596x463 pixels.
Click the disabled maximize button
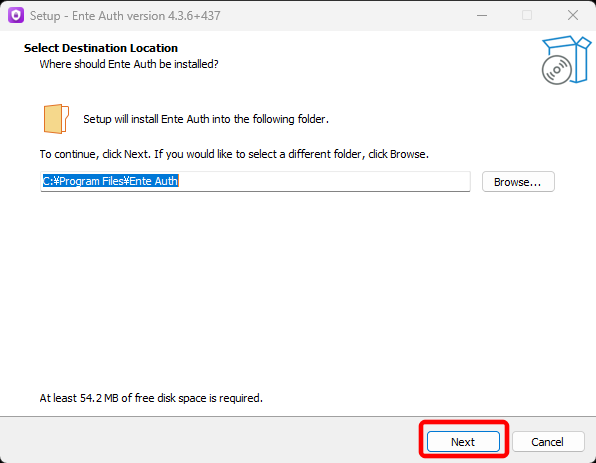click(527, 16)
